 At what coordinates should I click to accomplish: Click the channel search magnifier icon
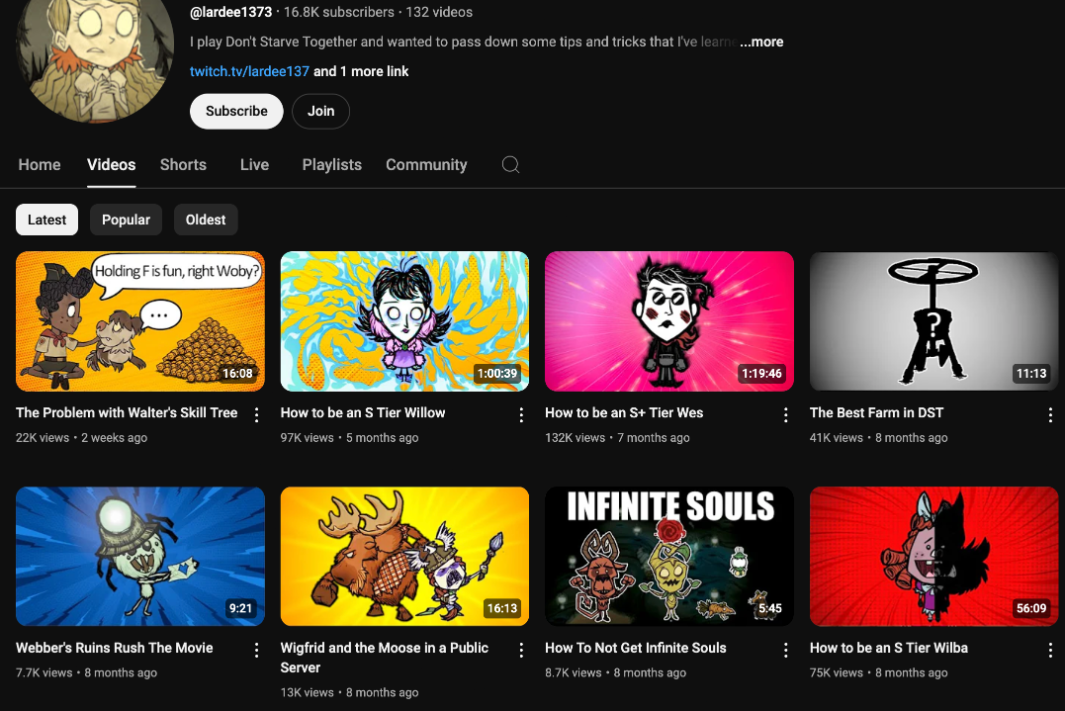[510, 165]
